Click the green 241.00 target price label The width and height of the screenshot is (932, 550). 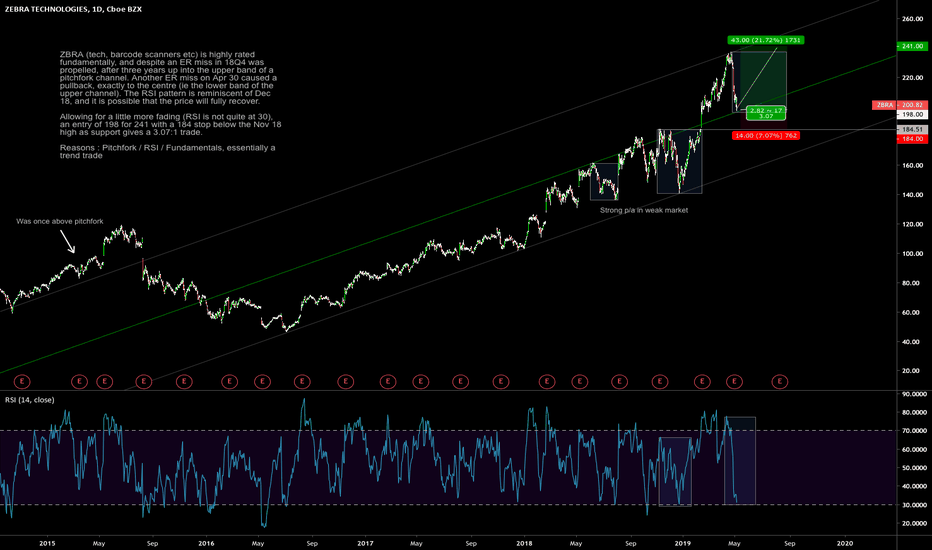[911, 46]
